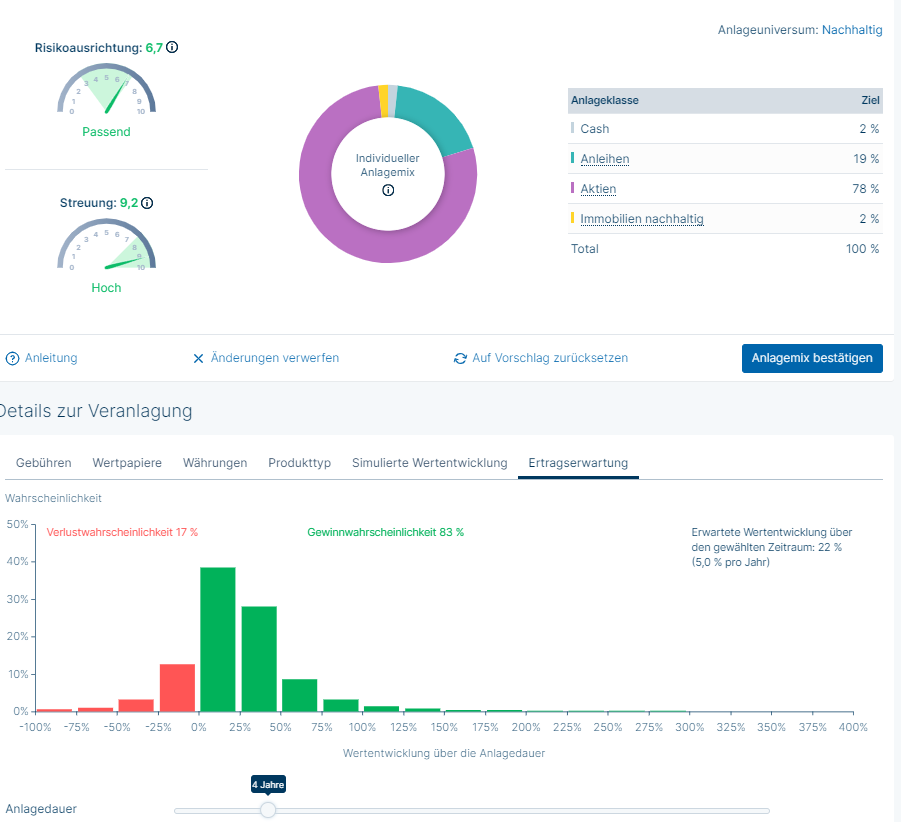The height and width of the screenshot is (822, 901).
Task: Click the refresh icon for Vorschlag zurücksetzen
Action: tap(460, 358)
